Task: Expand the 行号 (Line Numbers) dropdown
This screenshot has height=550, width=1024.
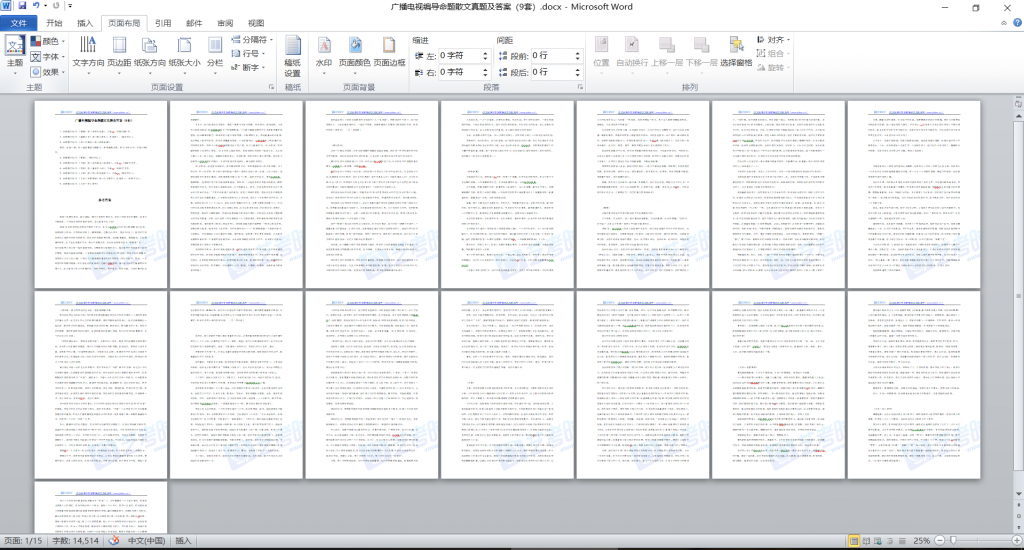Action: pyautogui.click(x=250, y=54)
